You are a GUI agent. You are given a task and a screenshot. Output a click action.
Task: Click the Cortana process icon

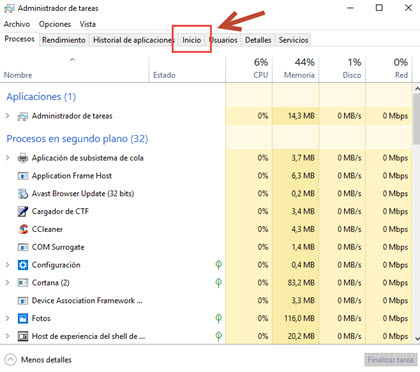click(x=23, y=283)
